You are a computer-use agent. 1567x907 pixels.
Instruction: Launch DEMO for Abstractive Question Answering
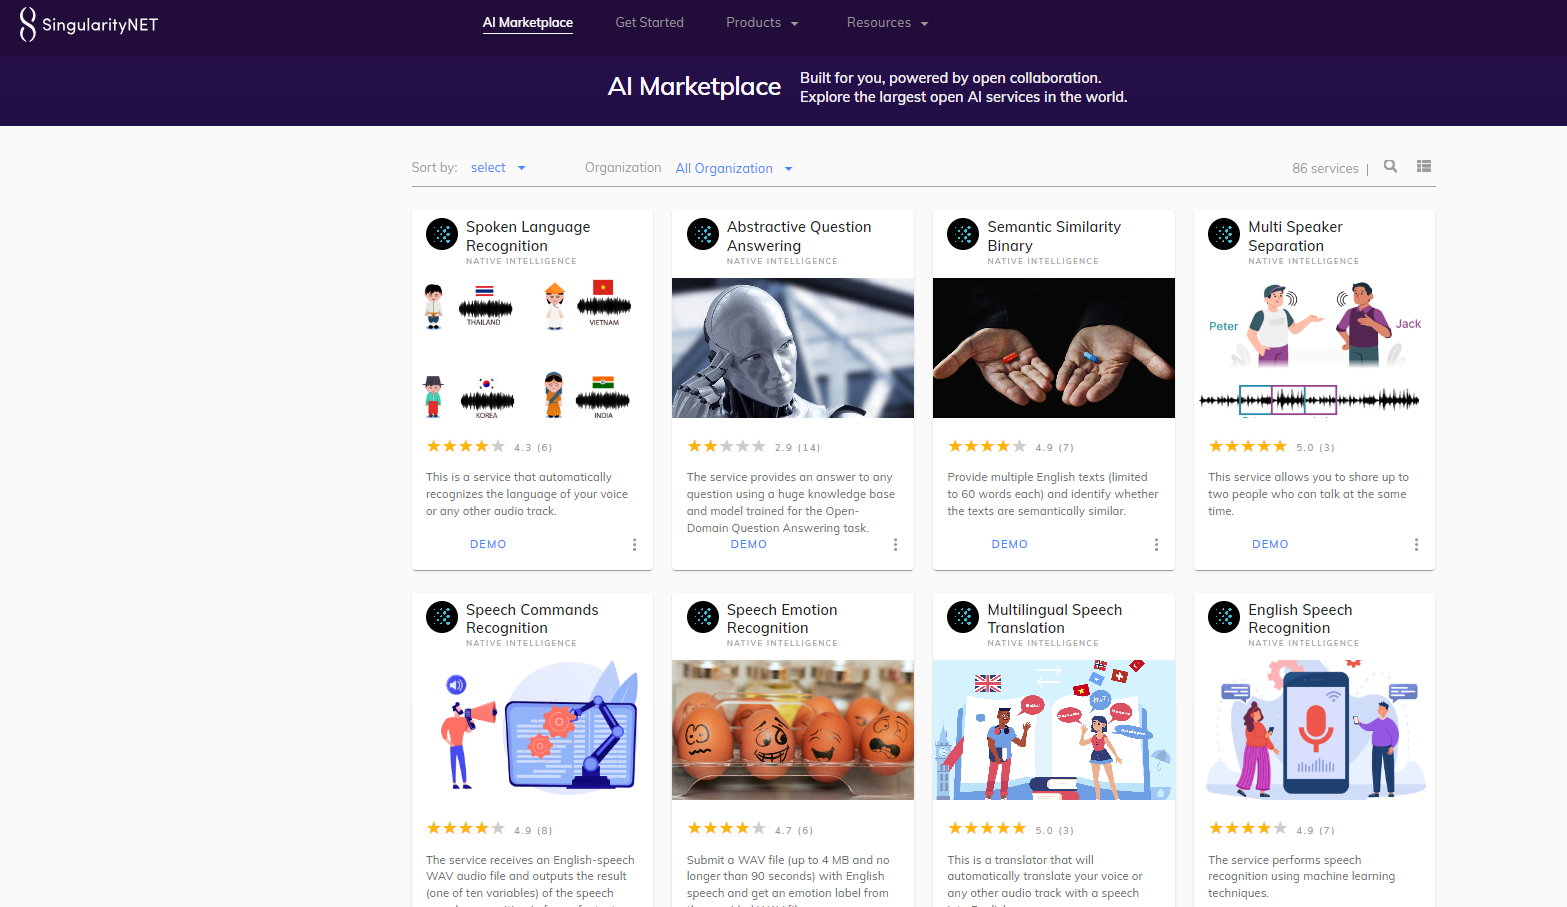click(x=749, y=544)
